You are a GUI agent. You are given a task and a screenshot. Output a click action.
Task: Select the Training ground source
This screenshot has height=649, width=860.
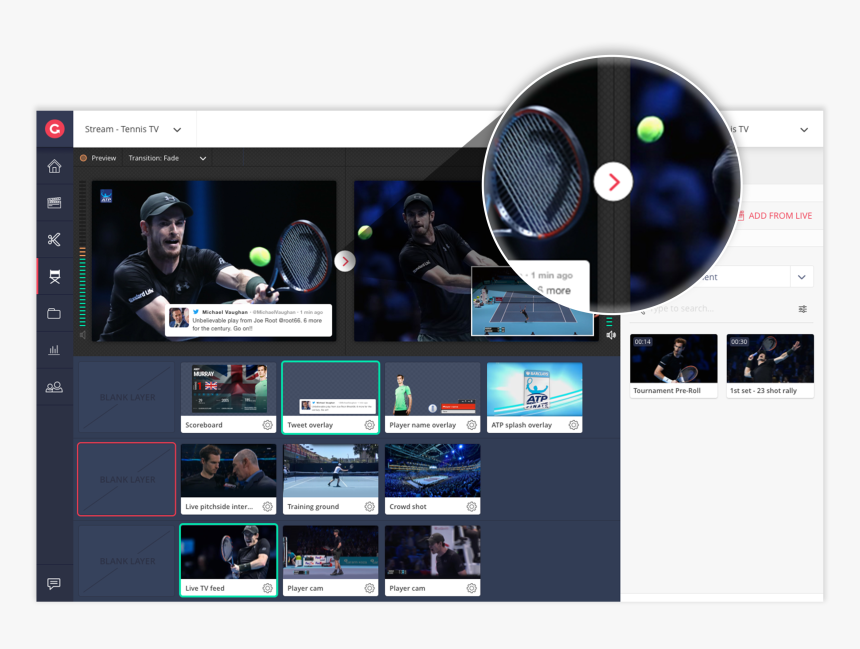tap(331, 479)
